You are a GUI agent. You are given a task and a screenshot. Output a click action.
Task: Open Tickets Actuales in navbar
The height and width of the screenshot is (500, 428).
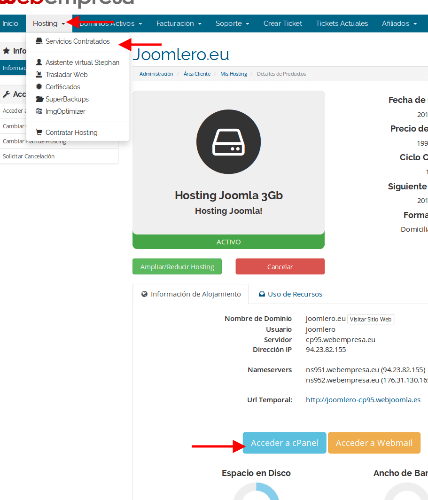342,24
